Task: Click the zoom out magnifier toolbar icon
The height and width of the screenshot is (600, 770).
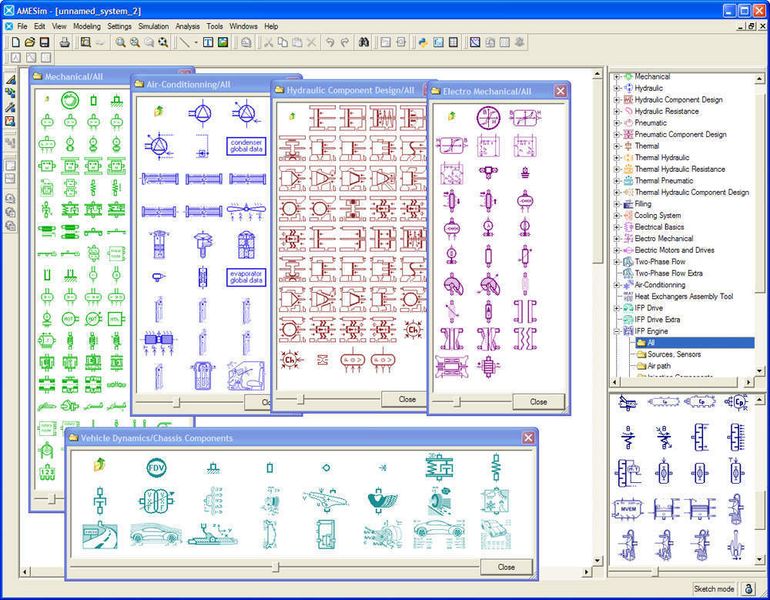Action: pos(135,42)
